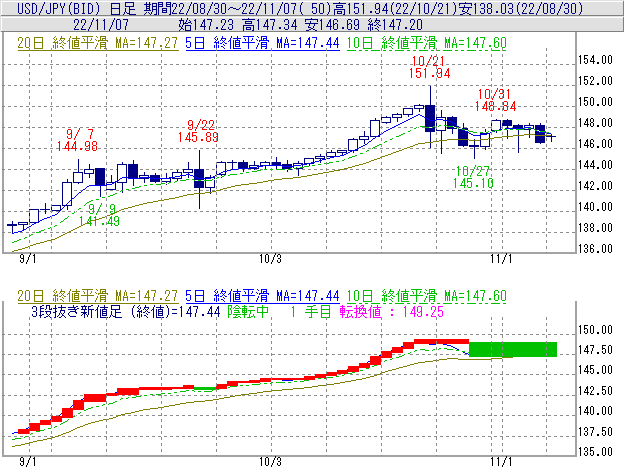The image size is (624, 475).
Task: Click the 1 手目 count text
Action: click(311, 312)
